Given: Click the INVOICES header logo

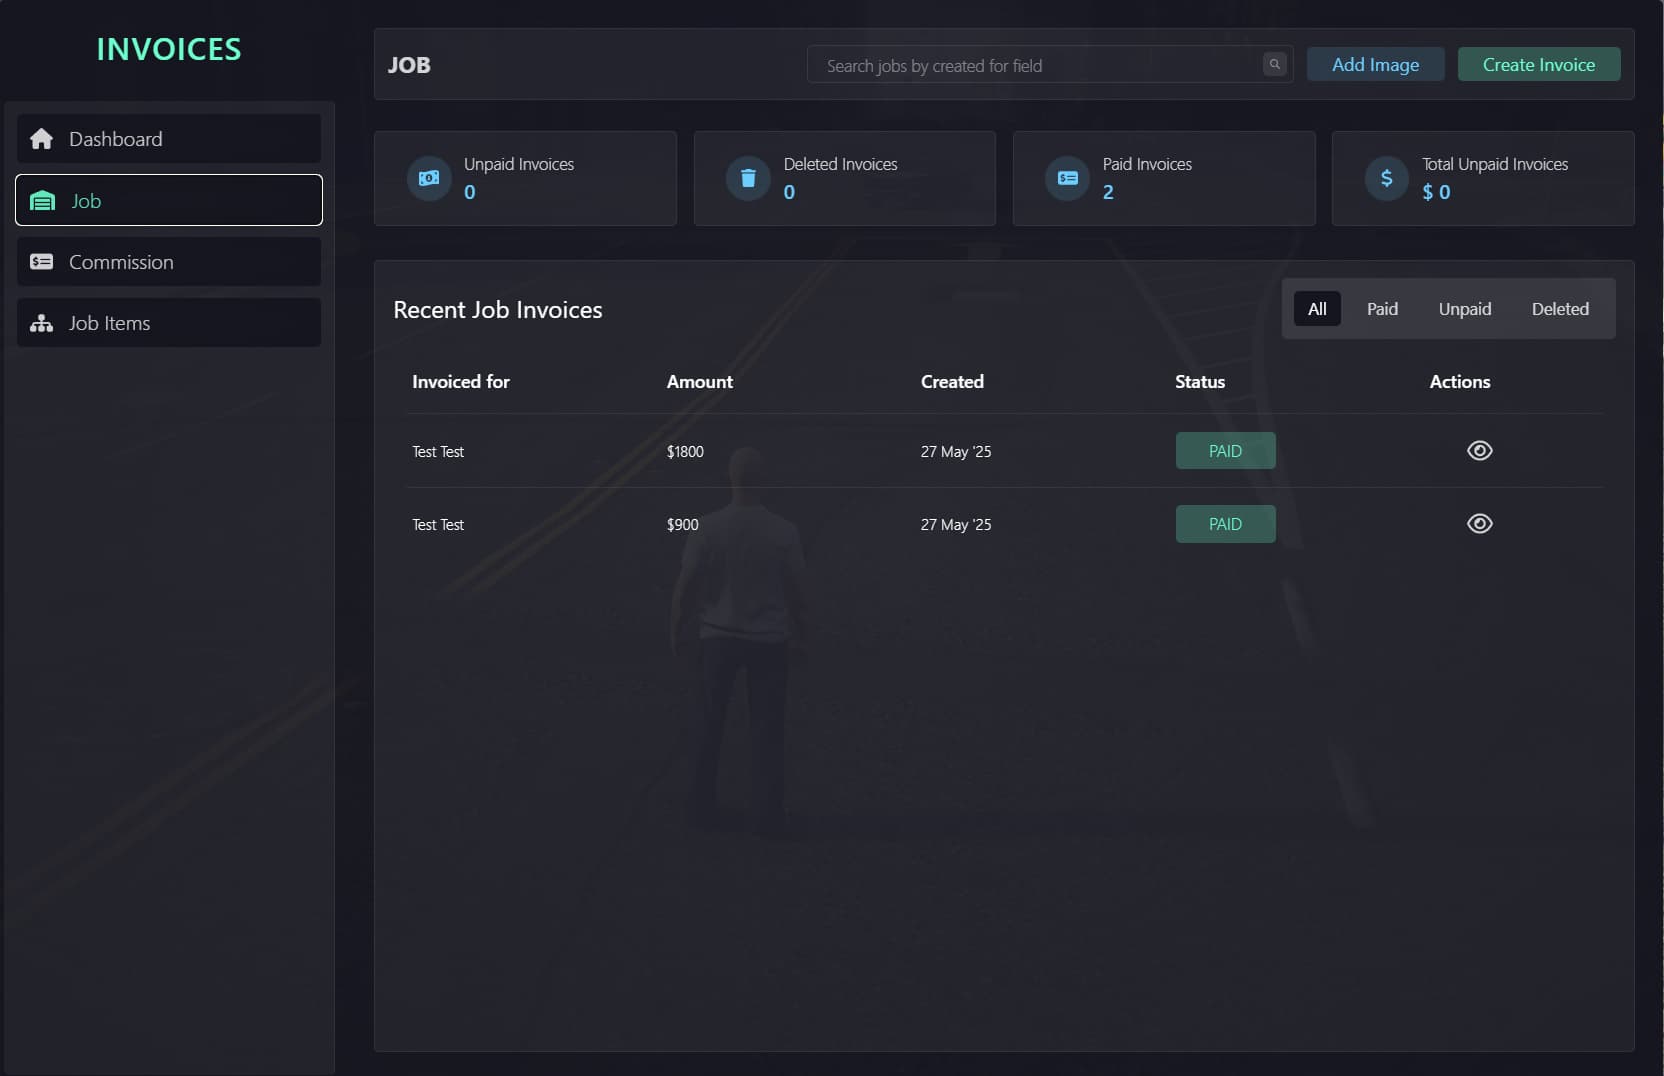Looking at the screenshot, I should tap(168, 48).
